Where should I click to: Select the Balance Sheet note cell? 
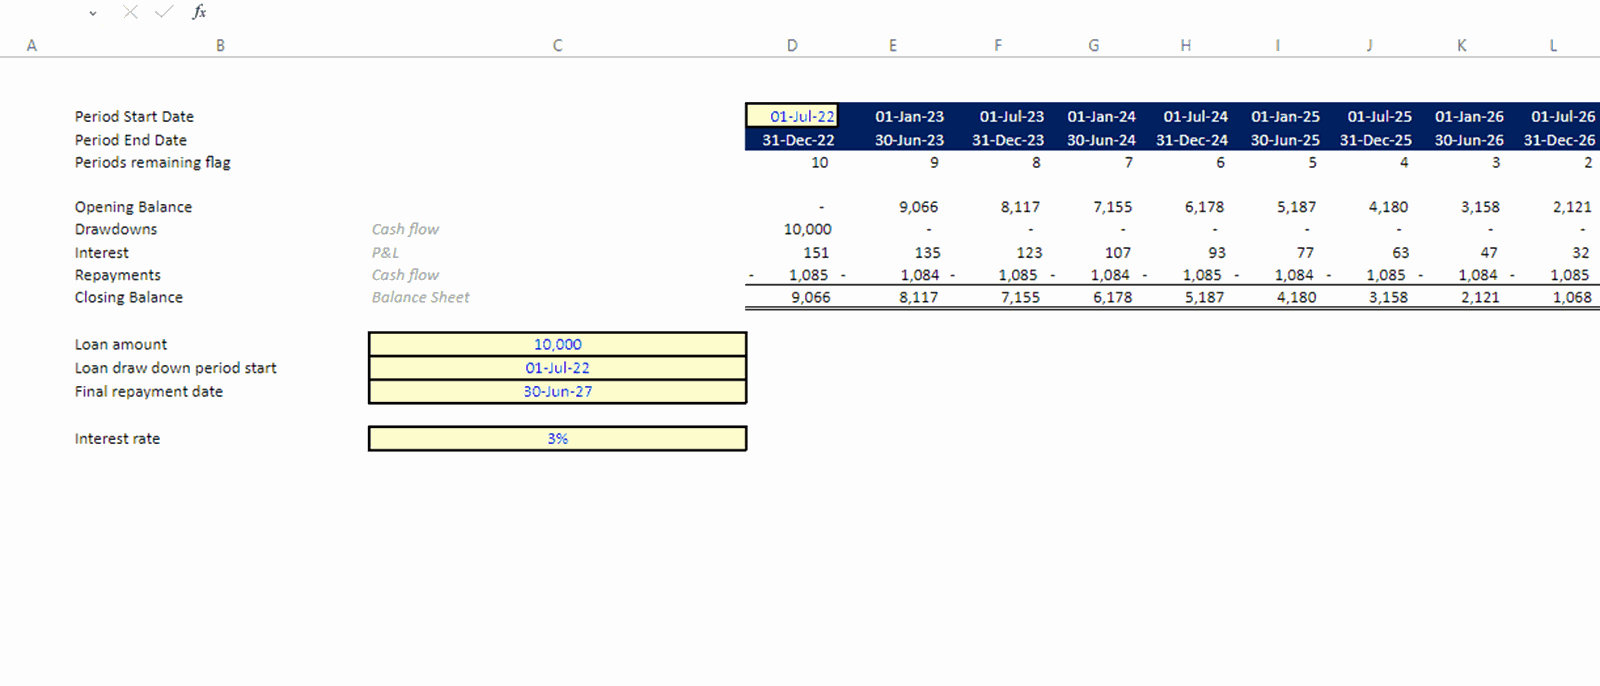point(420,297)
